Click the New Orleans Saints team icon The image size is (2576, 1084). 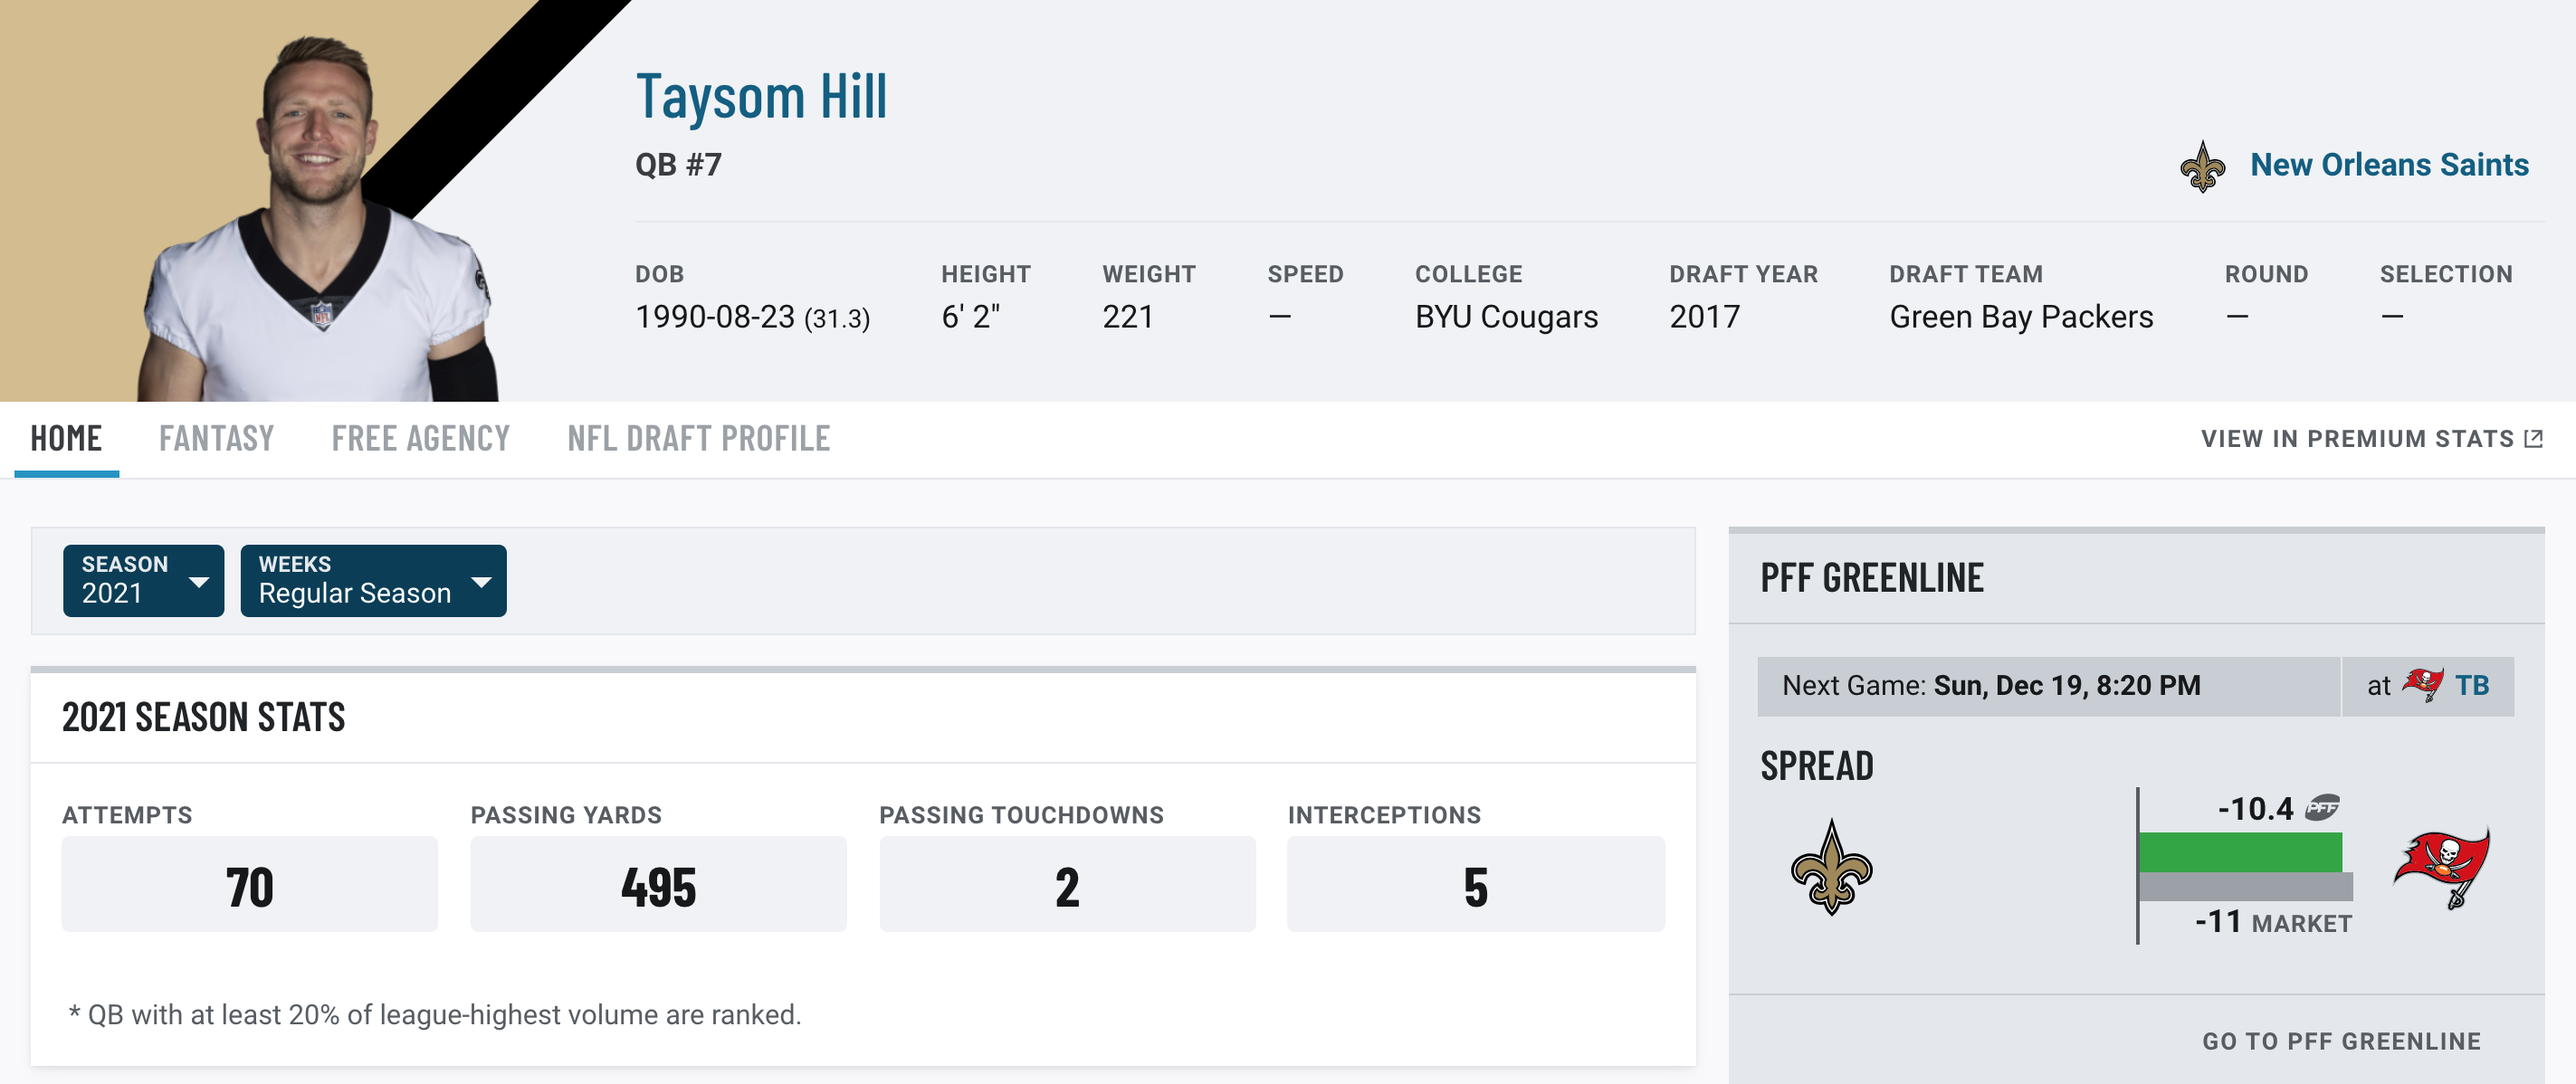2199,163
